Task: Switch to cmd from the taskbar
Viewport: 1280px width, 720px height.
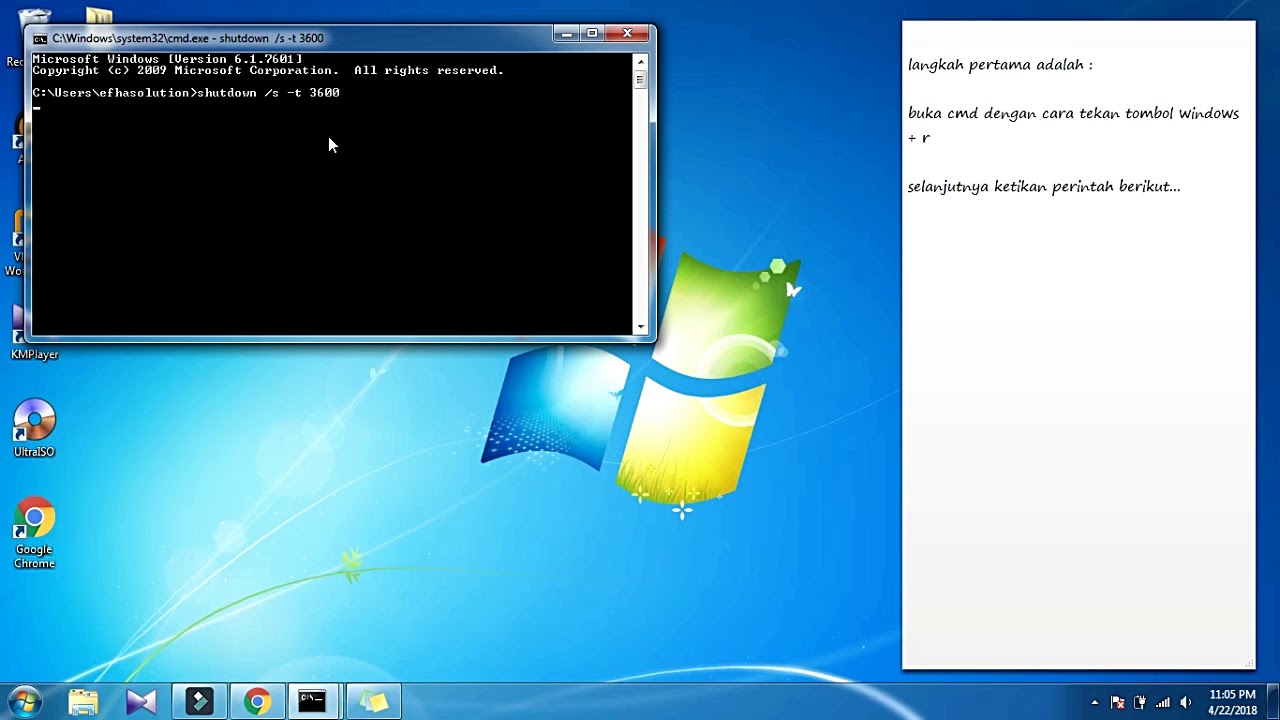Action: (313, 702)
